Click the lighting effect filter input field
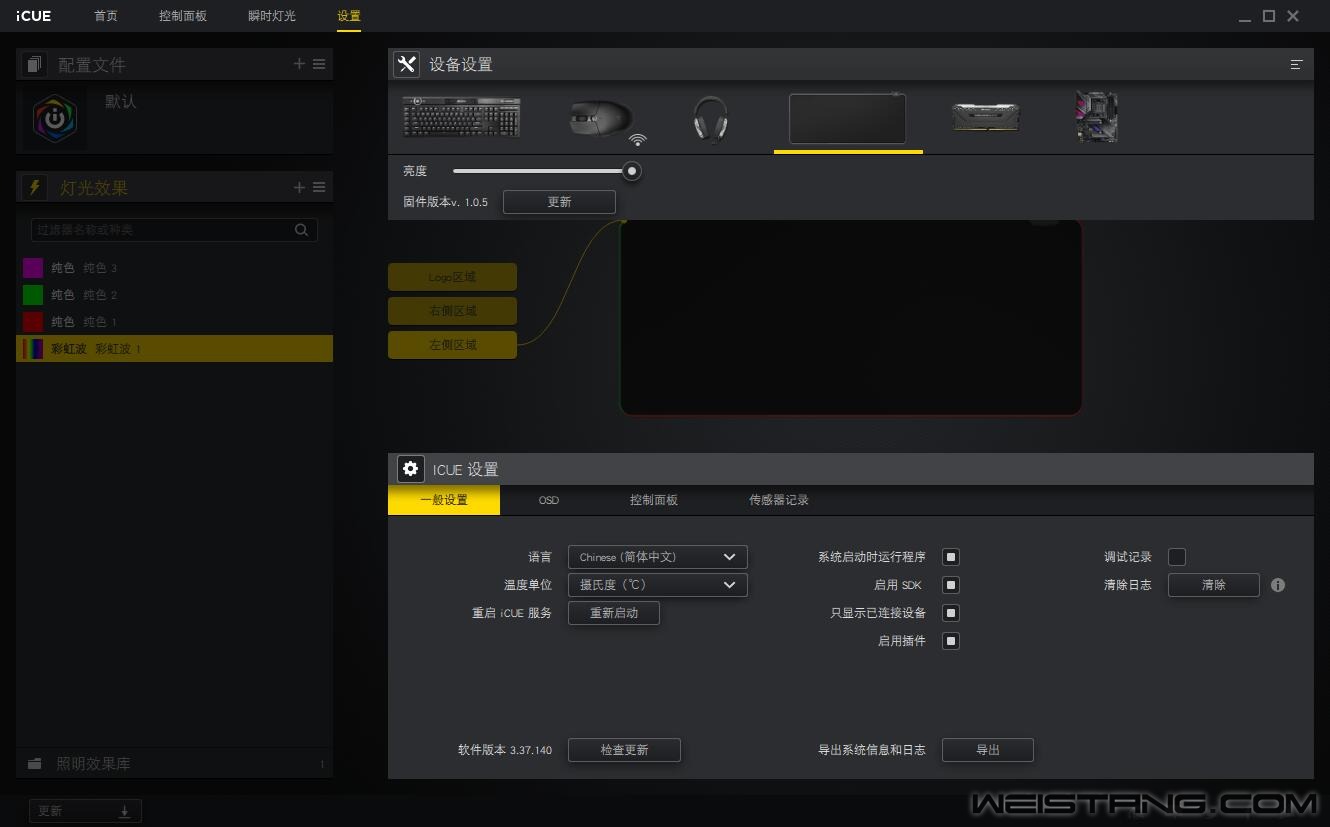Screen dimensions: 1330x827 (174, 230)
